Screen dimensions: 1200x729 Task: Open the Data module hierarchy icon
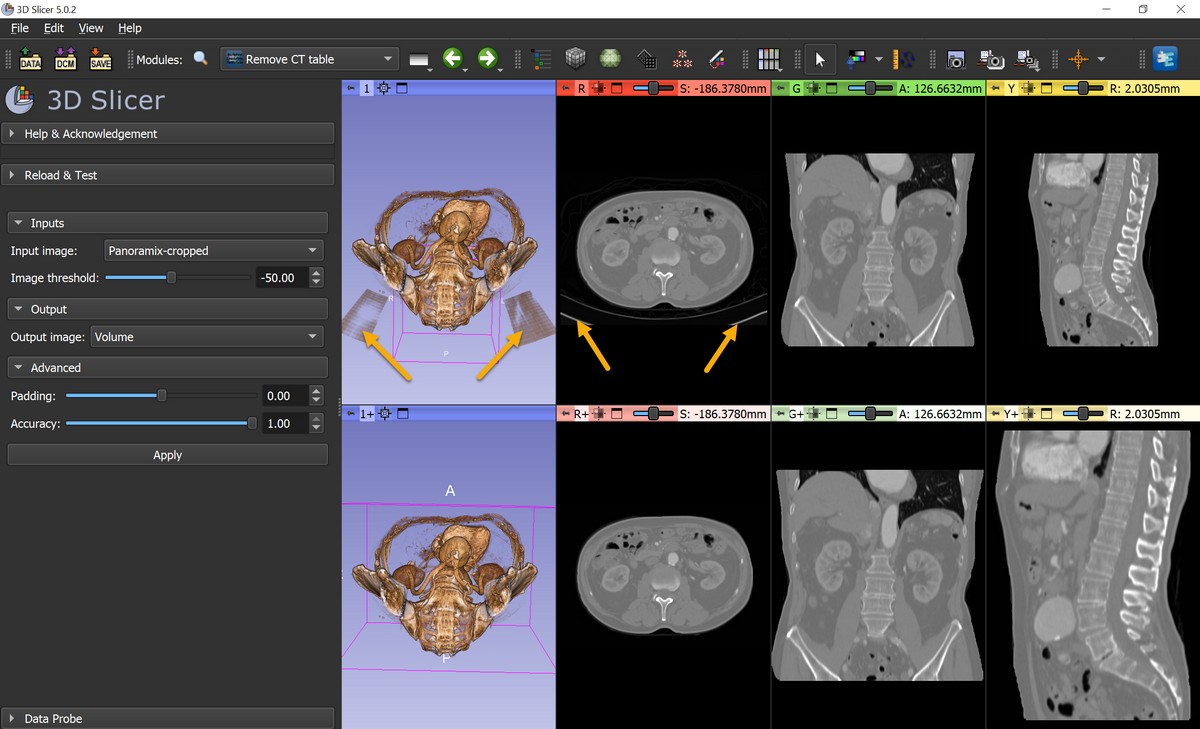pos(541,59)
